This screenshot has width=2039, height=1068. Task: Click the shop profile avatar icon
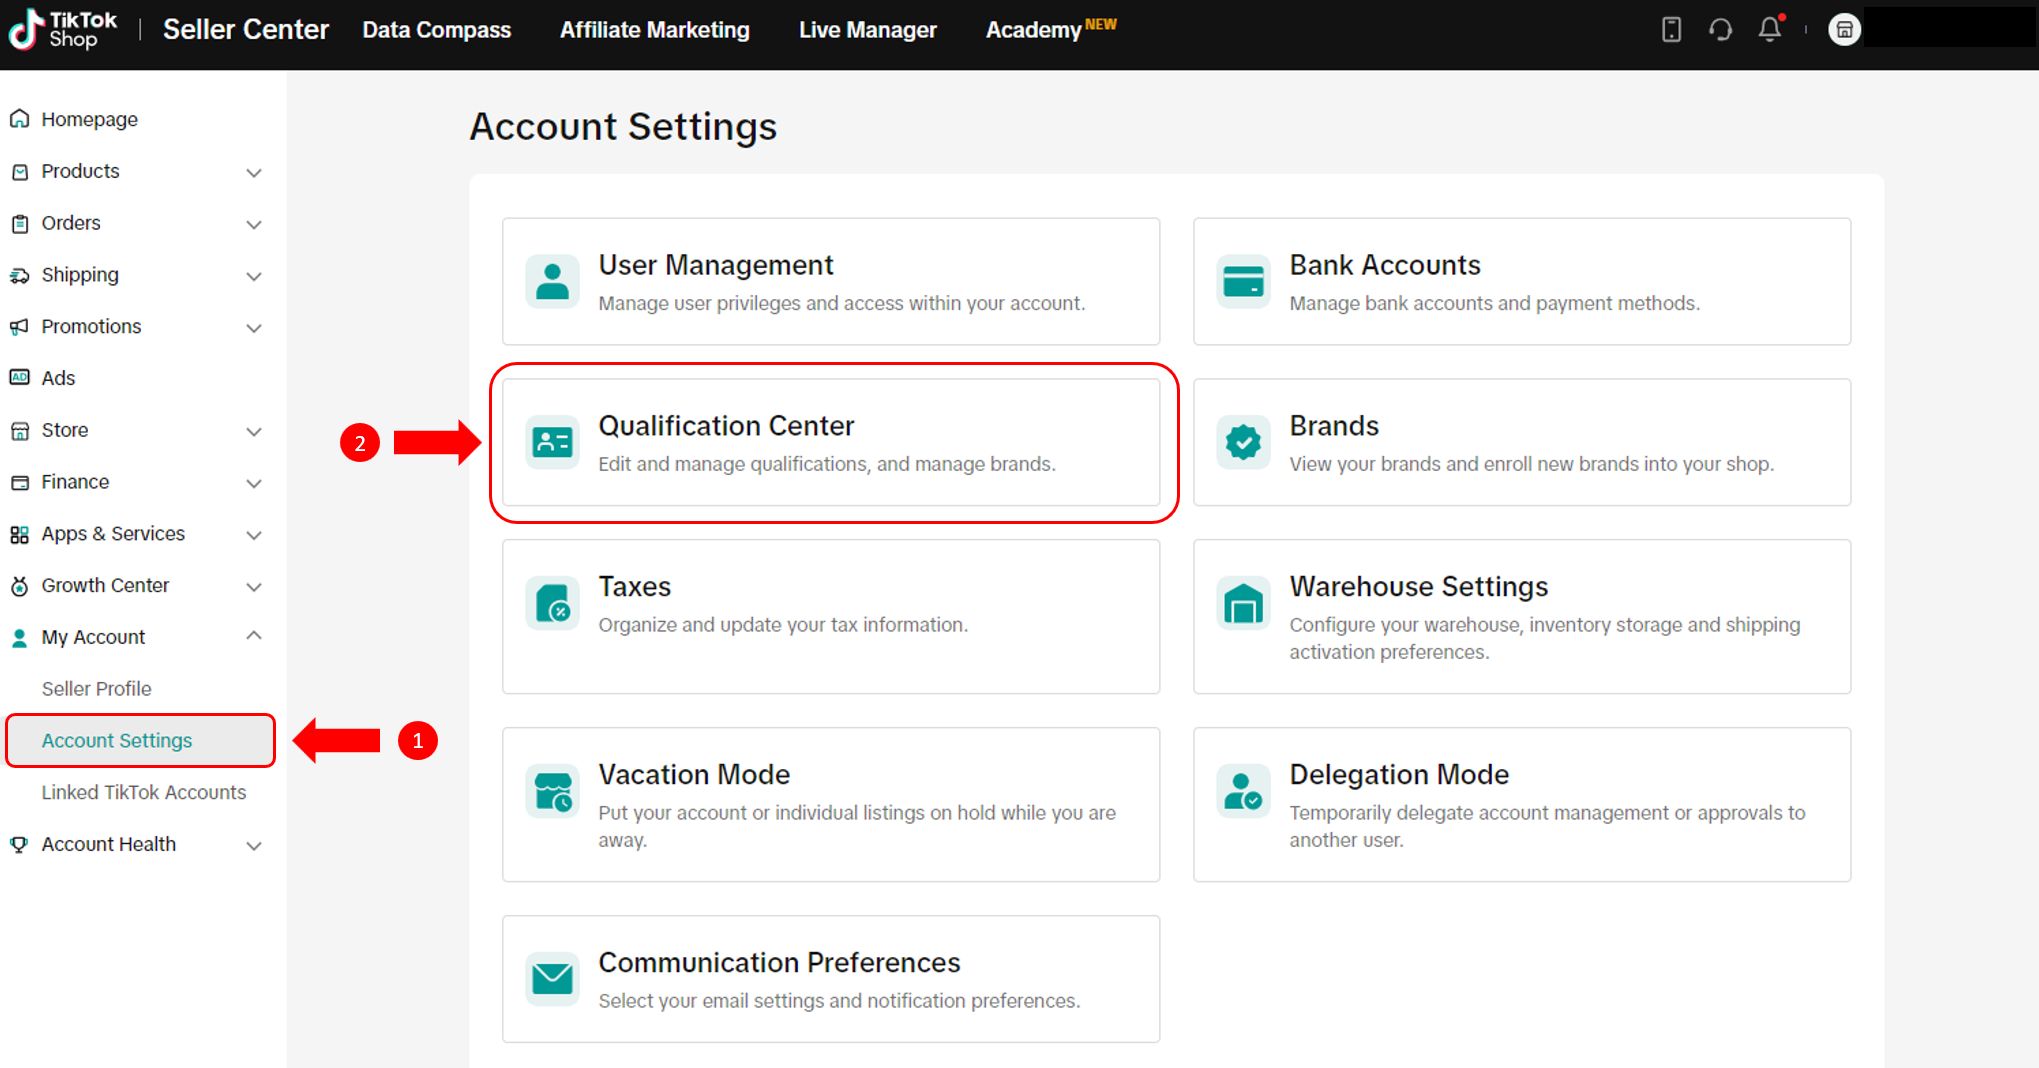(x=1844, y=30)
